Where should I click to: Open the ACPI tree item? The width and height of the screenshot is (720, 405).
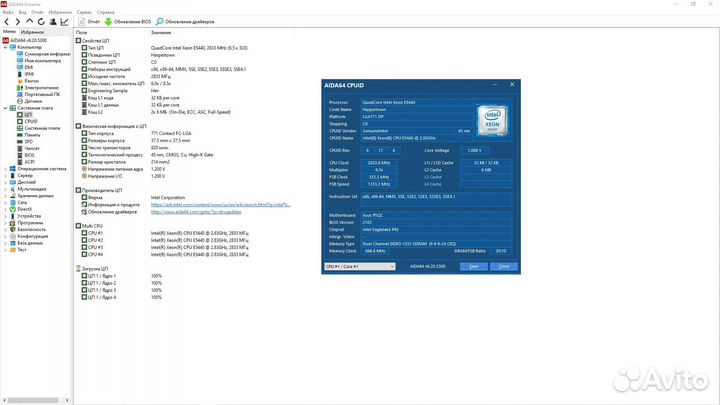pyautogui.click(x=26, y=162)
